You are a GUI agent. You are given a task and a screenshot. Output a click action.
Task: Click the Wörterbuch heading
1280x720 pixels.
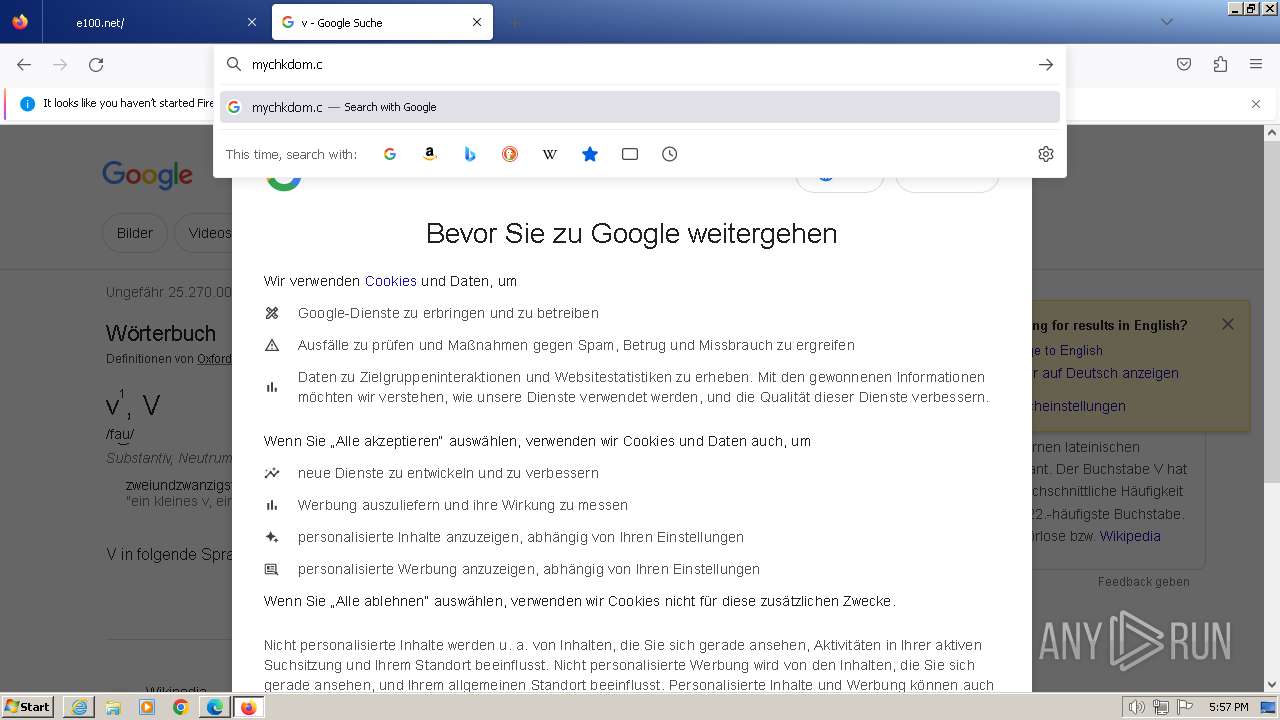pos(161,333)
